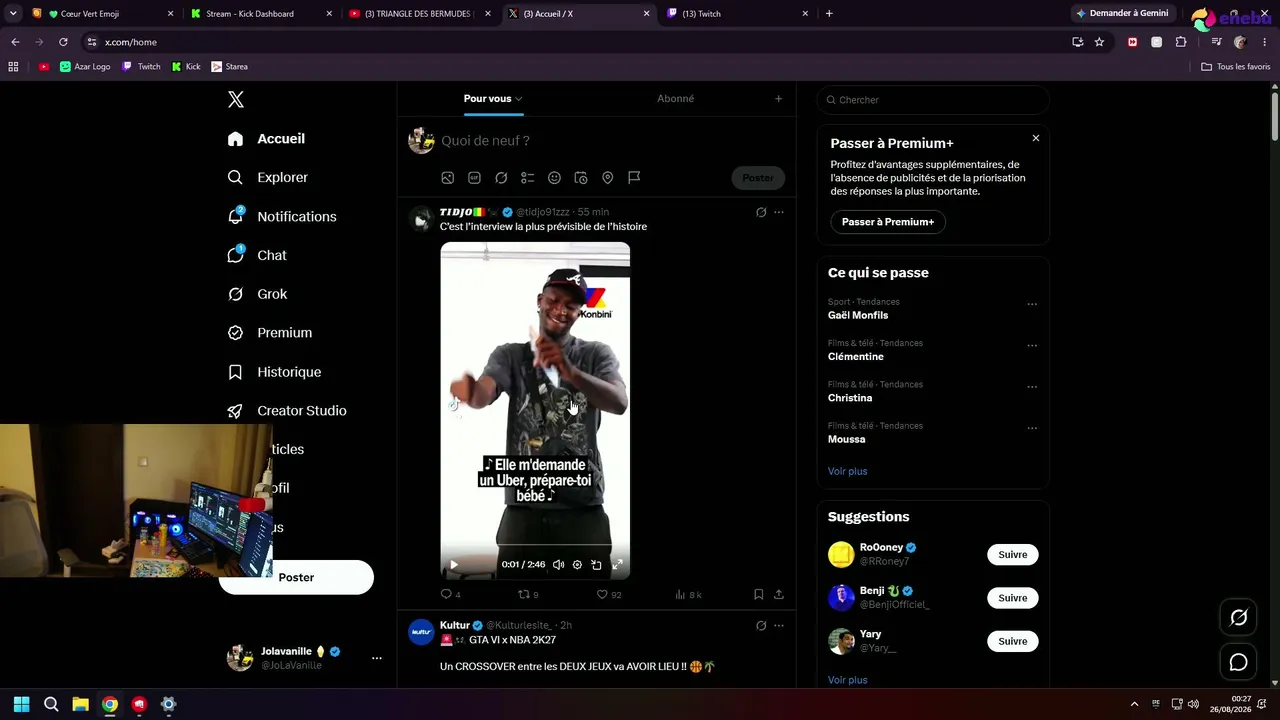Click Voir plus under the trends list

(x=847, y=472)
